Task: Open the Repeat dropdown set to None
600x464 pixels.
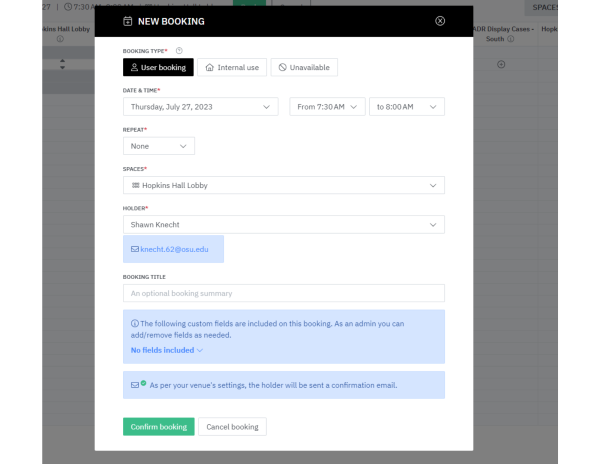Action: [159, 146]
